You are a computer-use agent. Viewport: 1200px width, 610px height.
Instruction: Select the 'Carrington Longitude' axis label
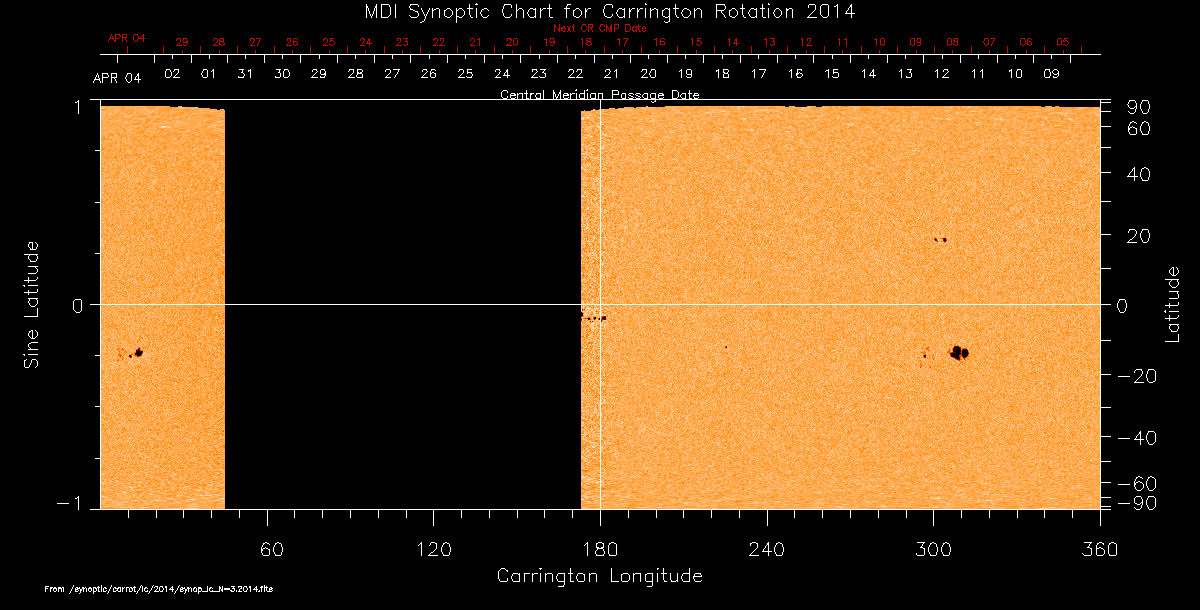pos(599,576)
